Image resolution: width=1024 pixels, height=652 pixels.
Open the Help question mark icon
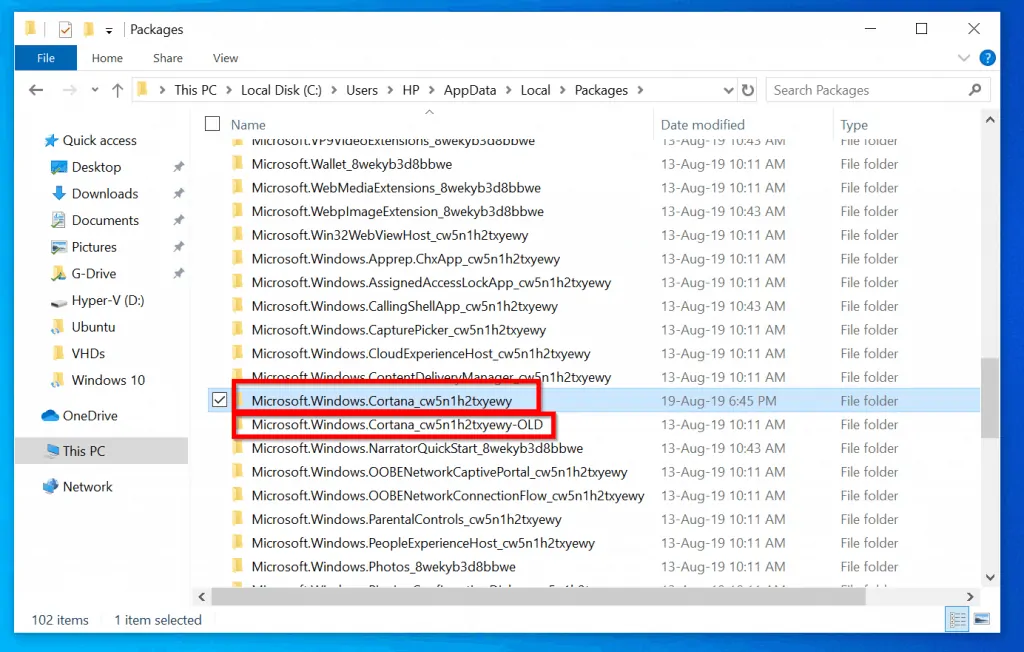click(987, 58)
